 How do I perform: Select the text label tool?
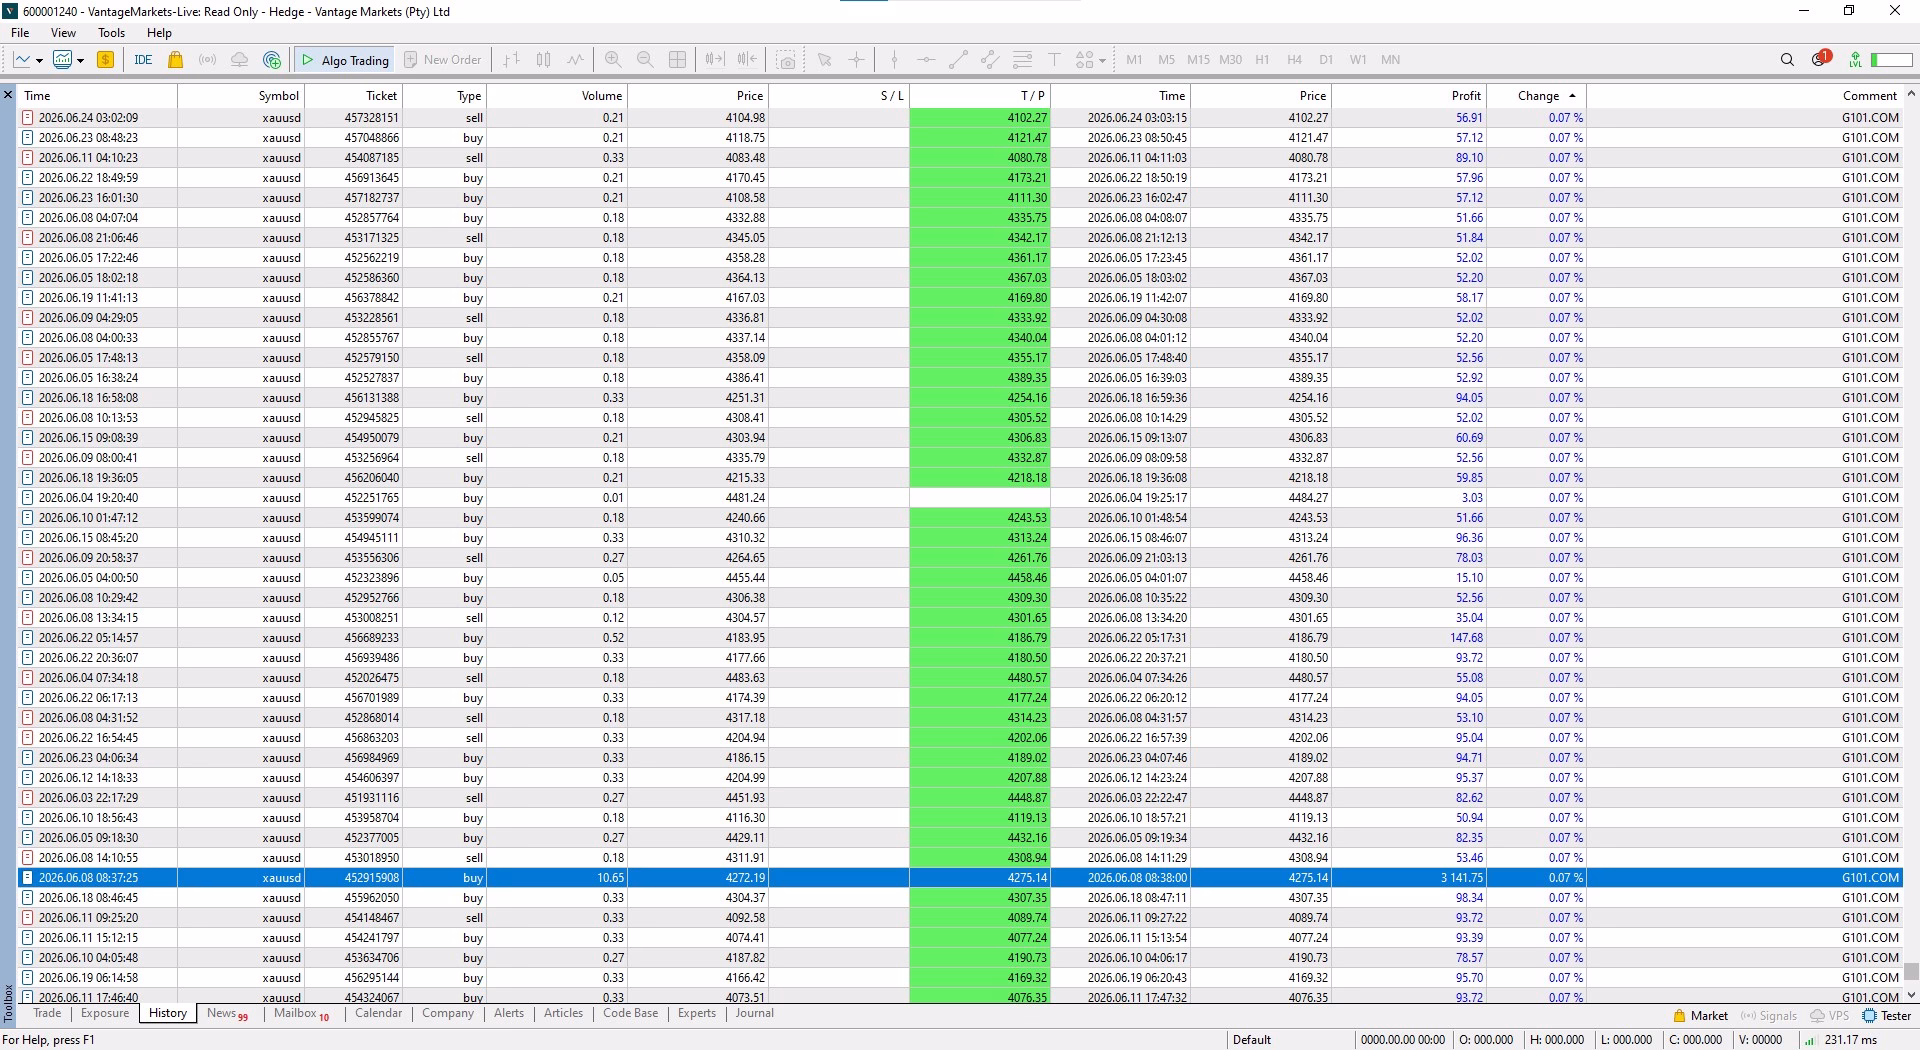(1054, 60)
